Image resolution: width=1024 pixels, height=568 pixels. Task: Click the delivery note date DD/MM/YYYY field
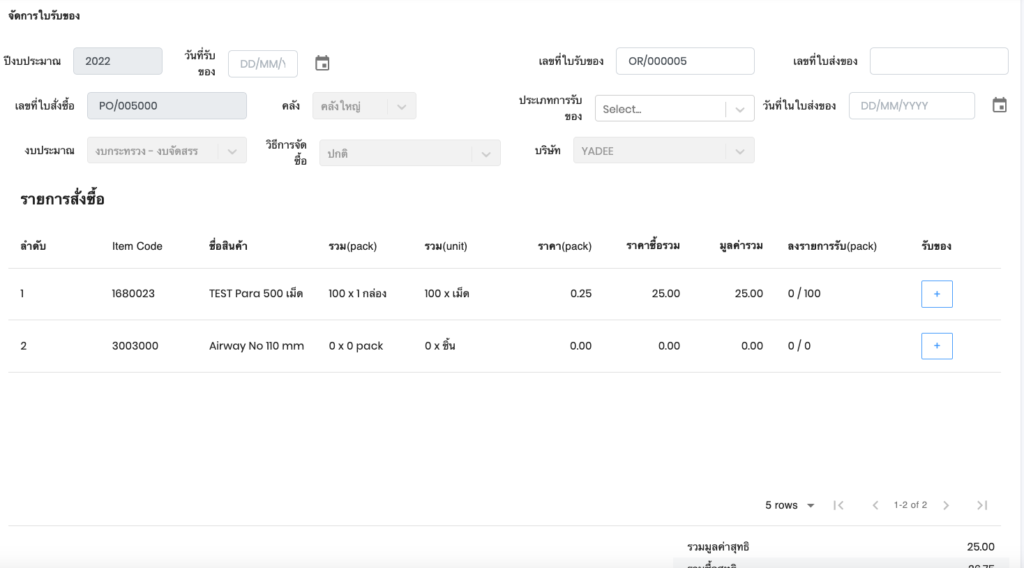911,105
